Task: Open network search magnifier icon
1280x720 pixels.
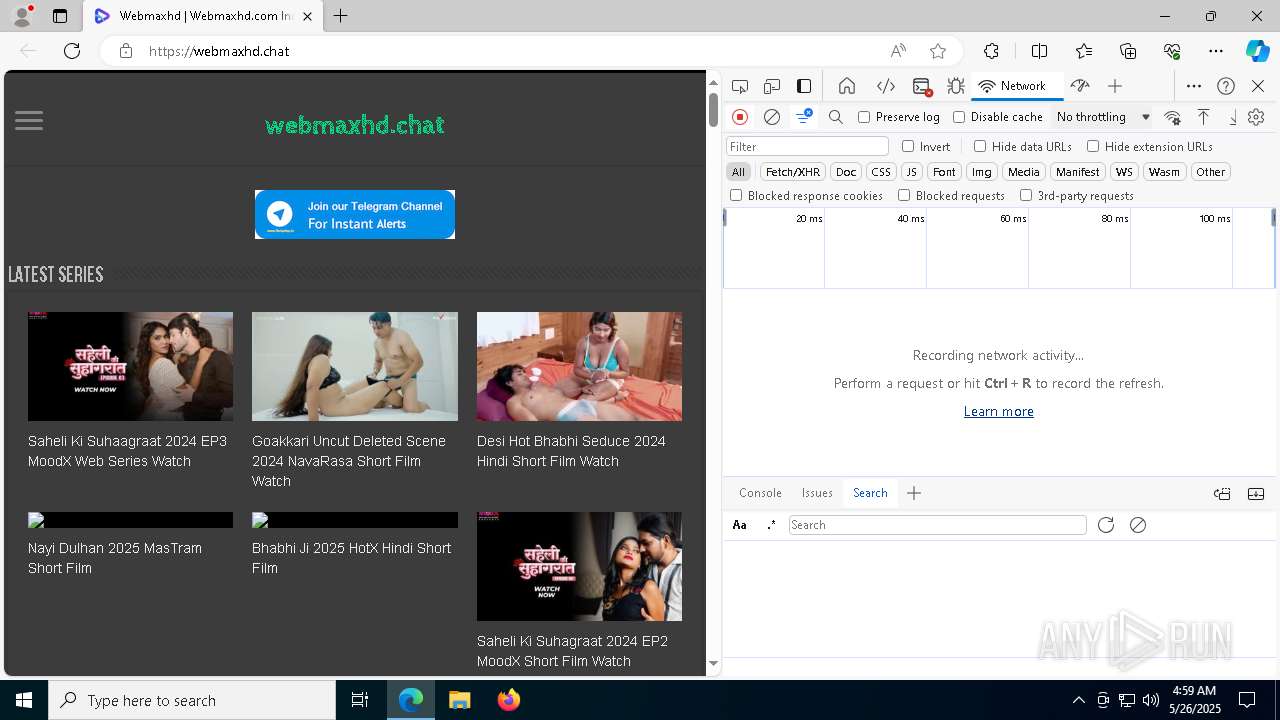Action: point(836,117)
